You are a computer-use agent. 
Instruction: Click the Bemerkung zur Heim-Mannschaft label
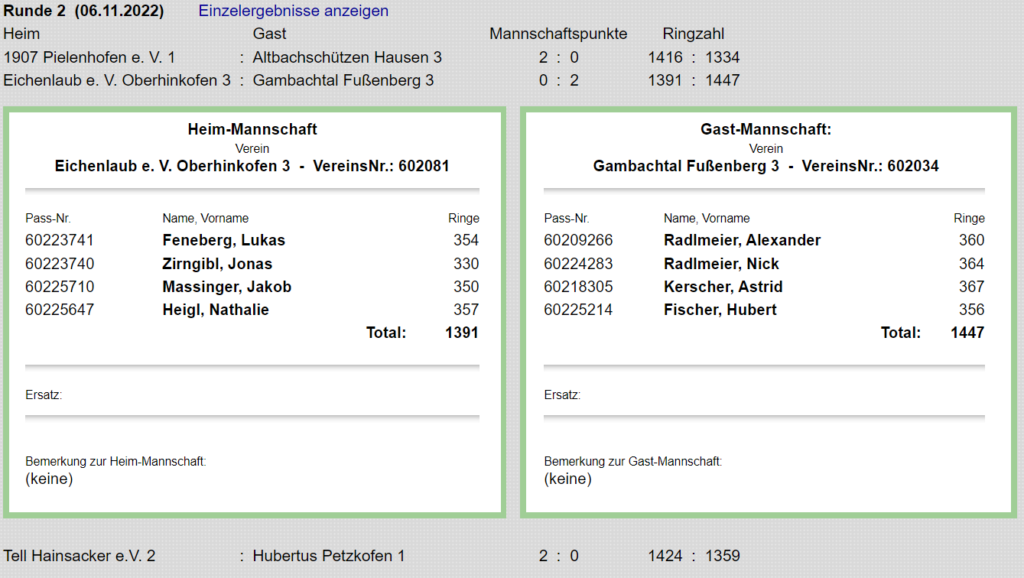(x=115, y=461)
